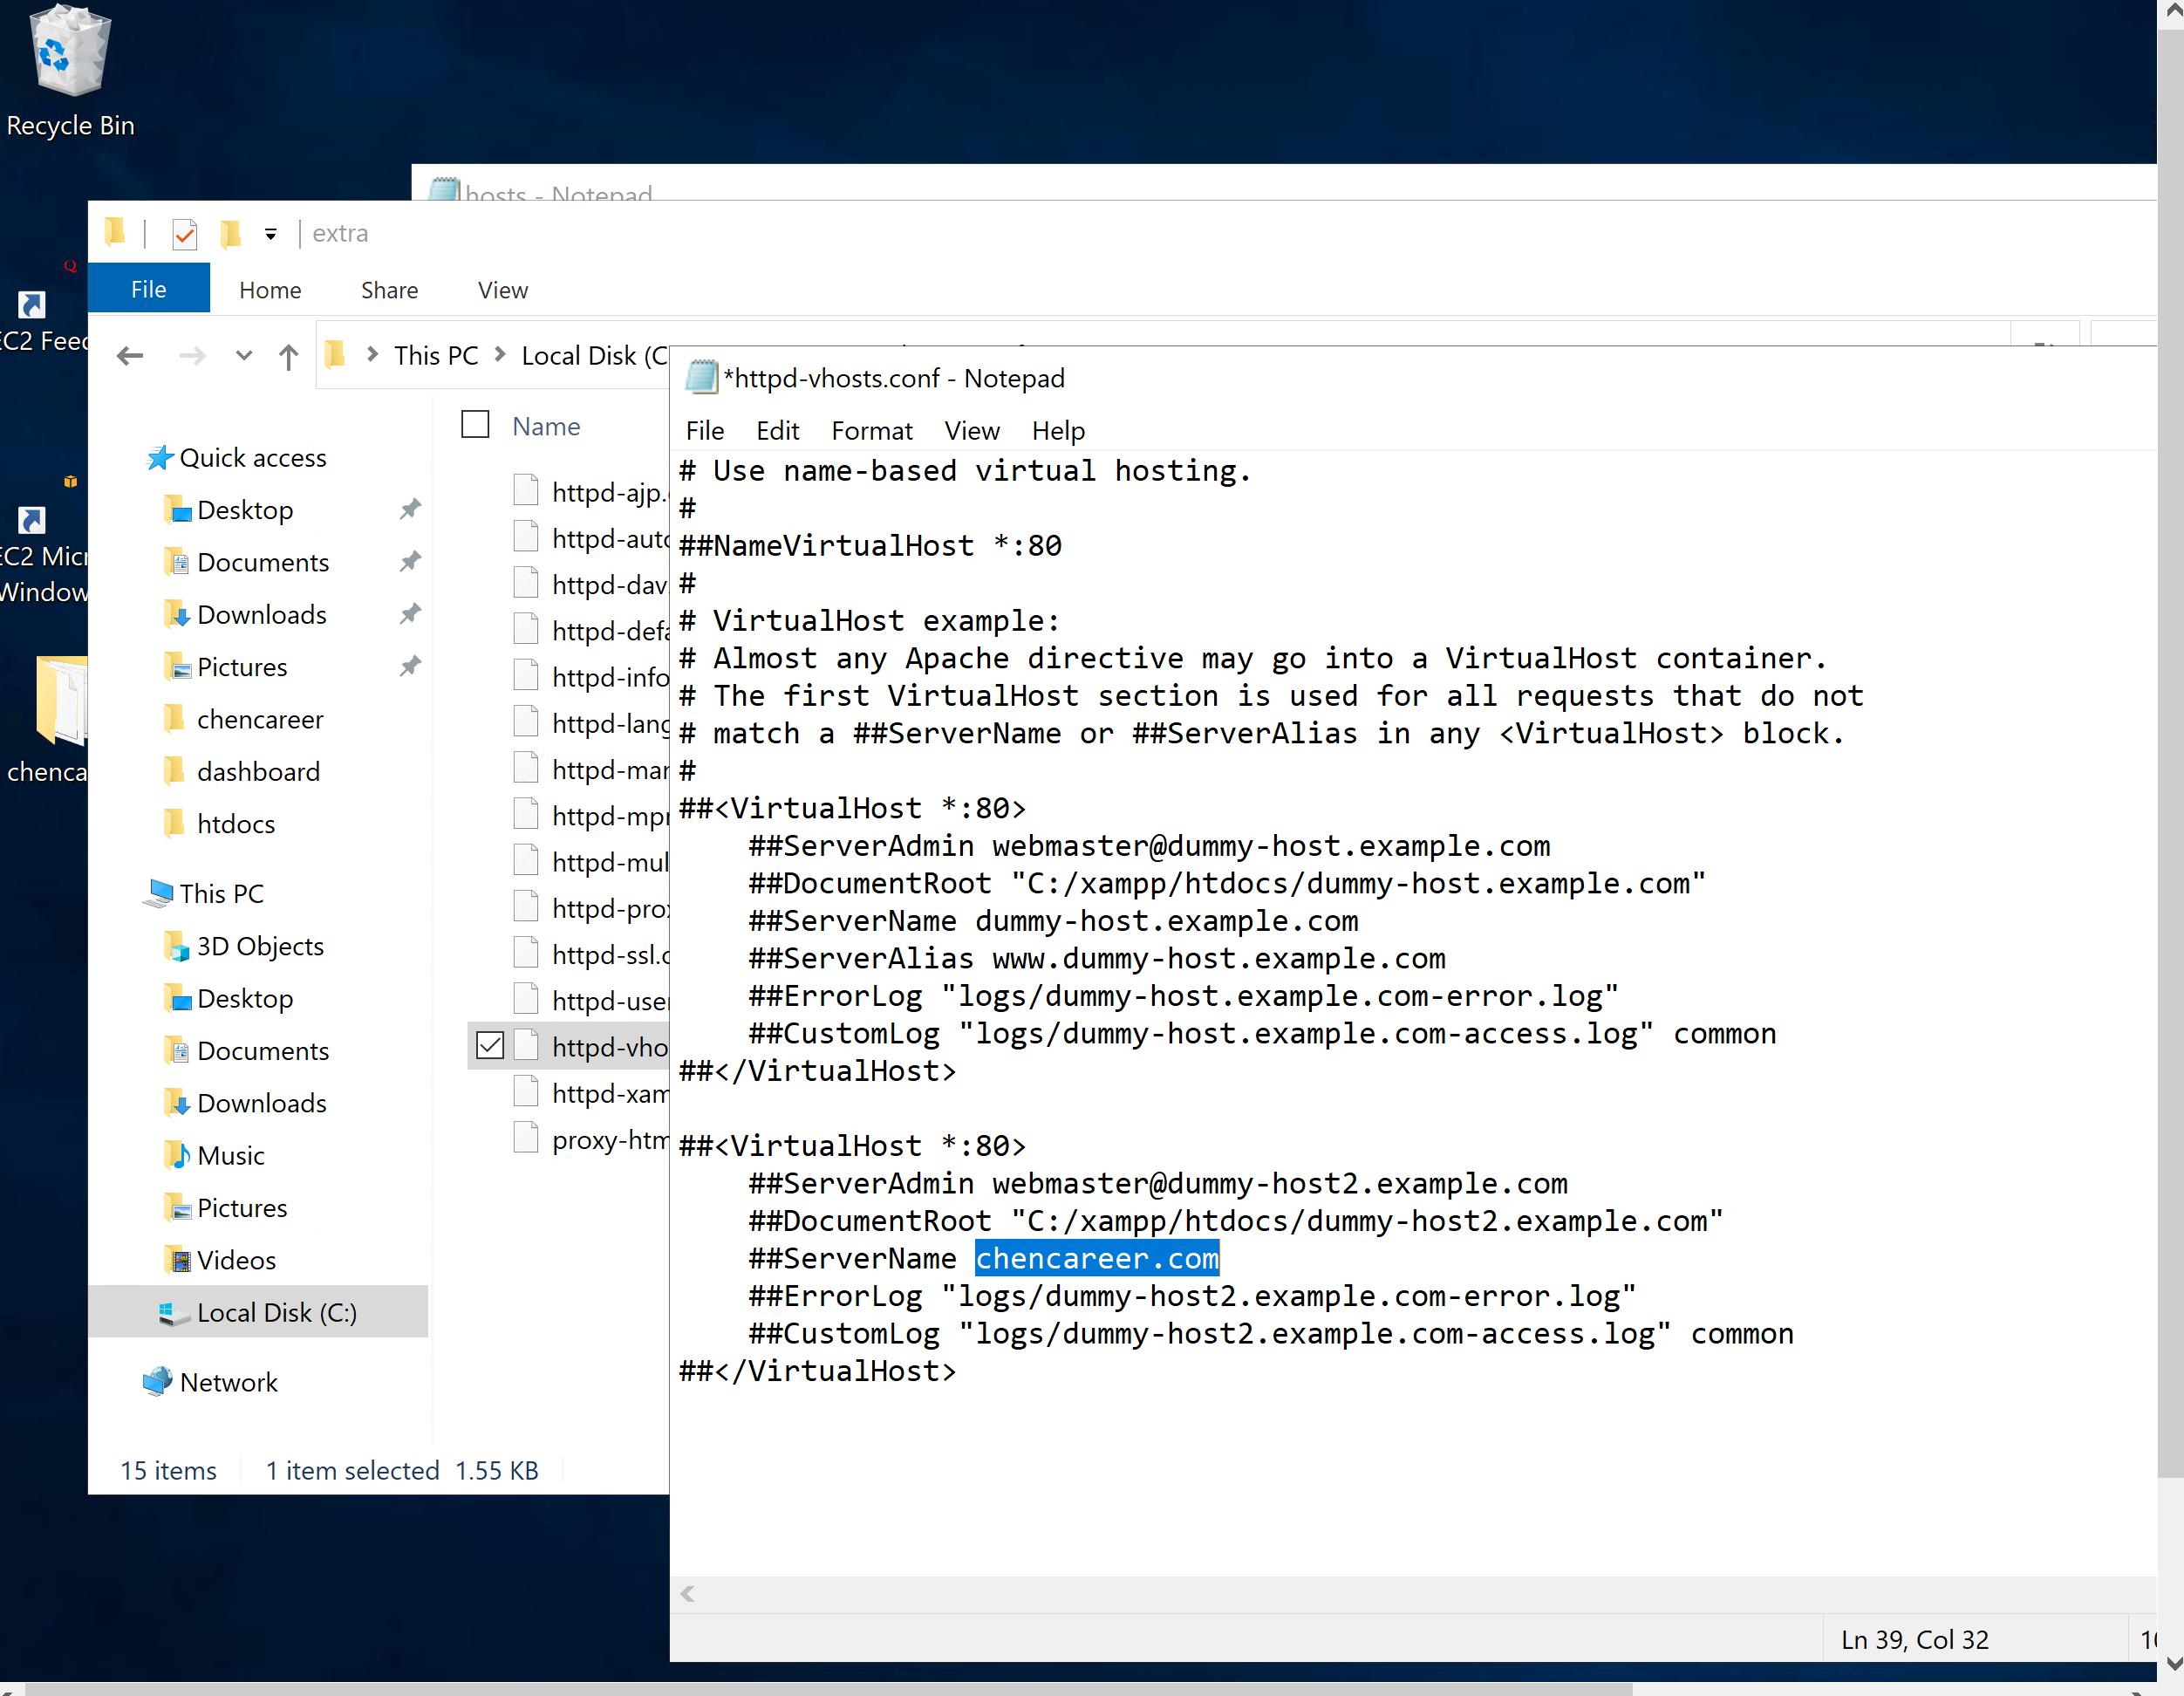The height and width of the screenshot is (1696, 2184).
Task: Go back with the Explorer back arrow
Action: point(130,356)
